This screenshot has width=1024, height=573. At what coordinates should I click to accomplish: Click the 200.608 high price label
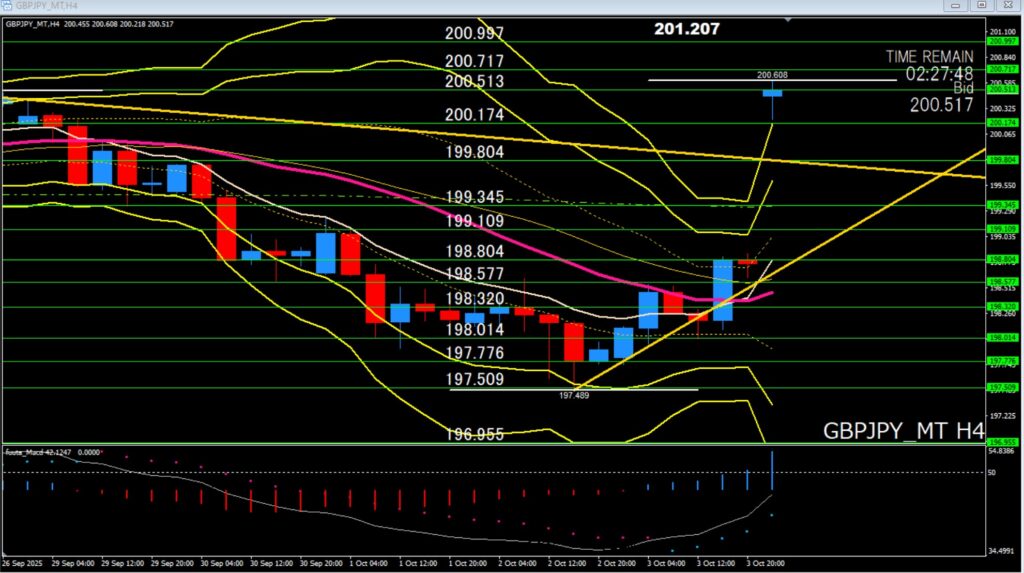tap(772, 74)
